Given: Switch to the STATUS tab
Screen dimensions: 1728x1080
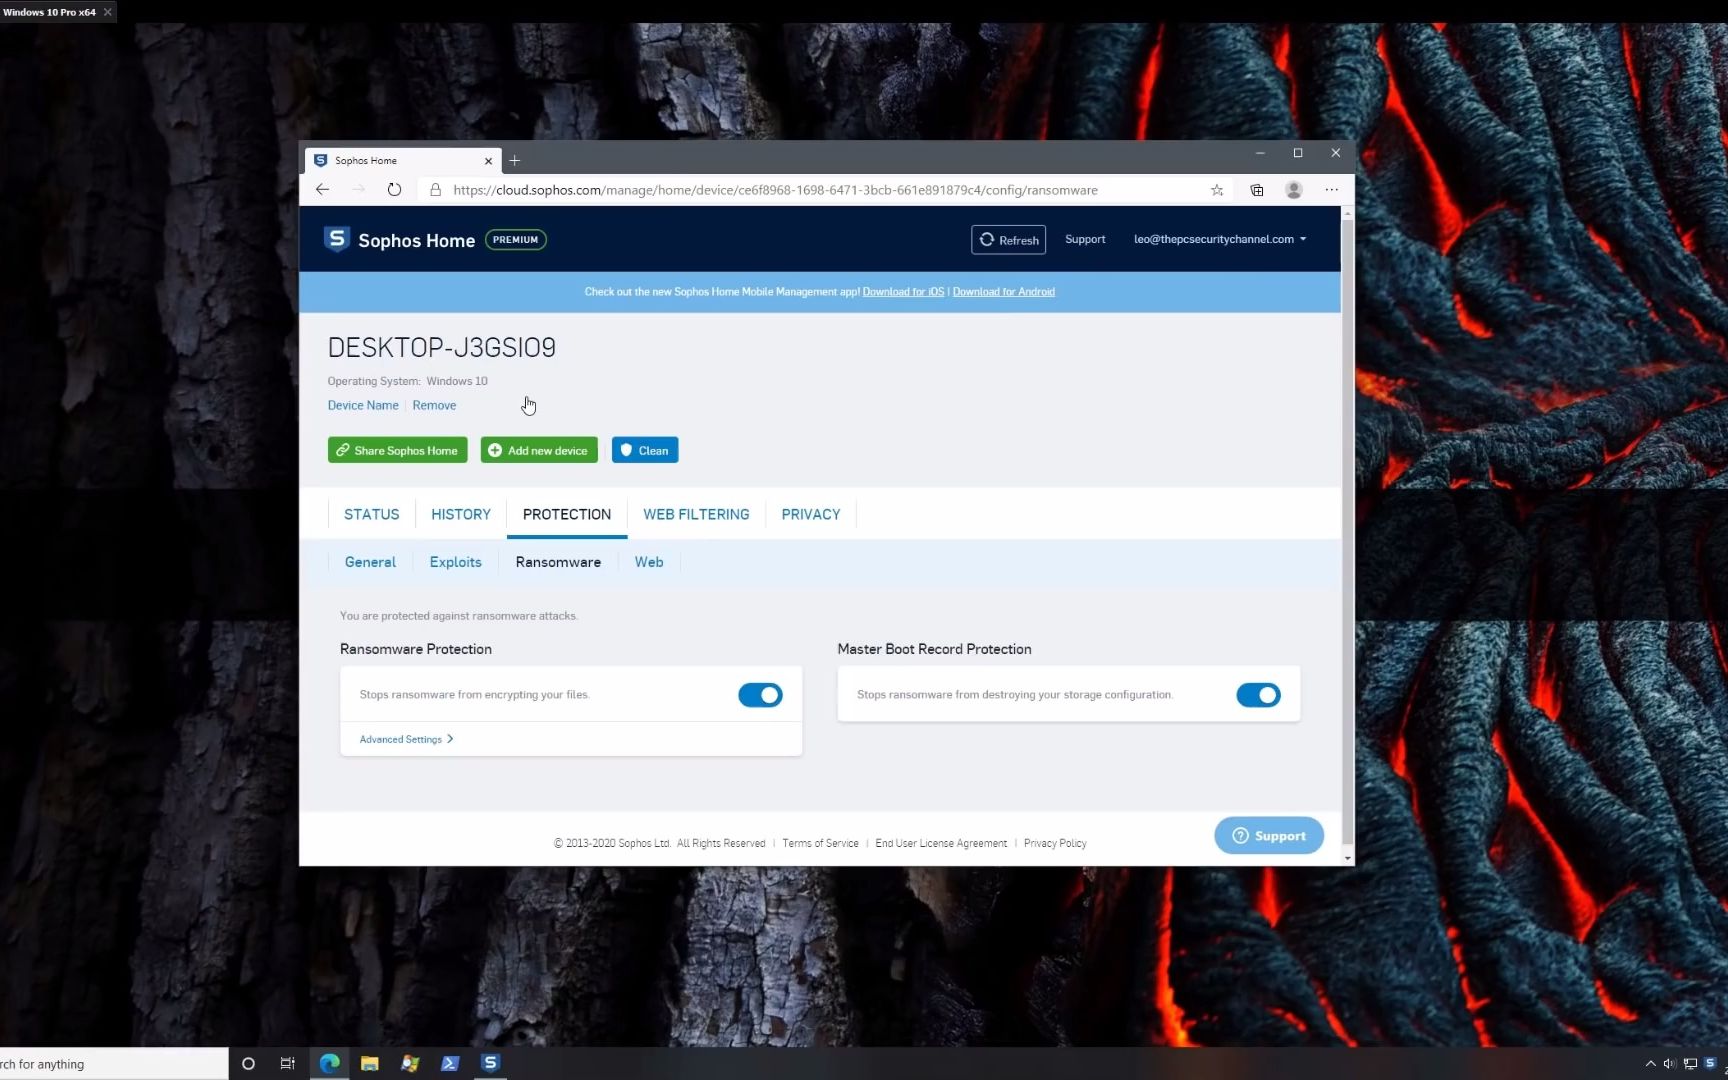Looking at the screenshot, I should [371, 514].
